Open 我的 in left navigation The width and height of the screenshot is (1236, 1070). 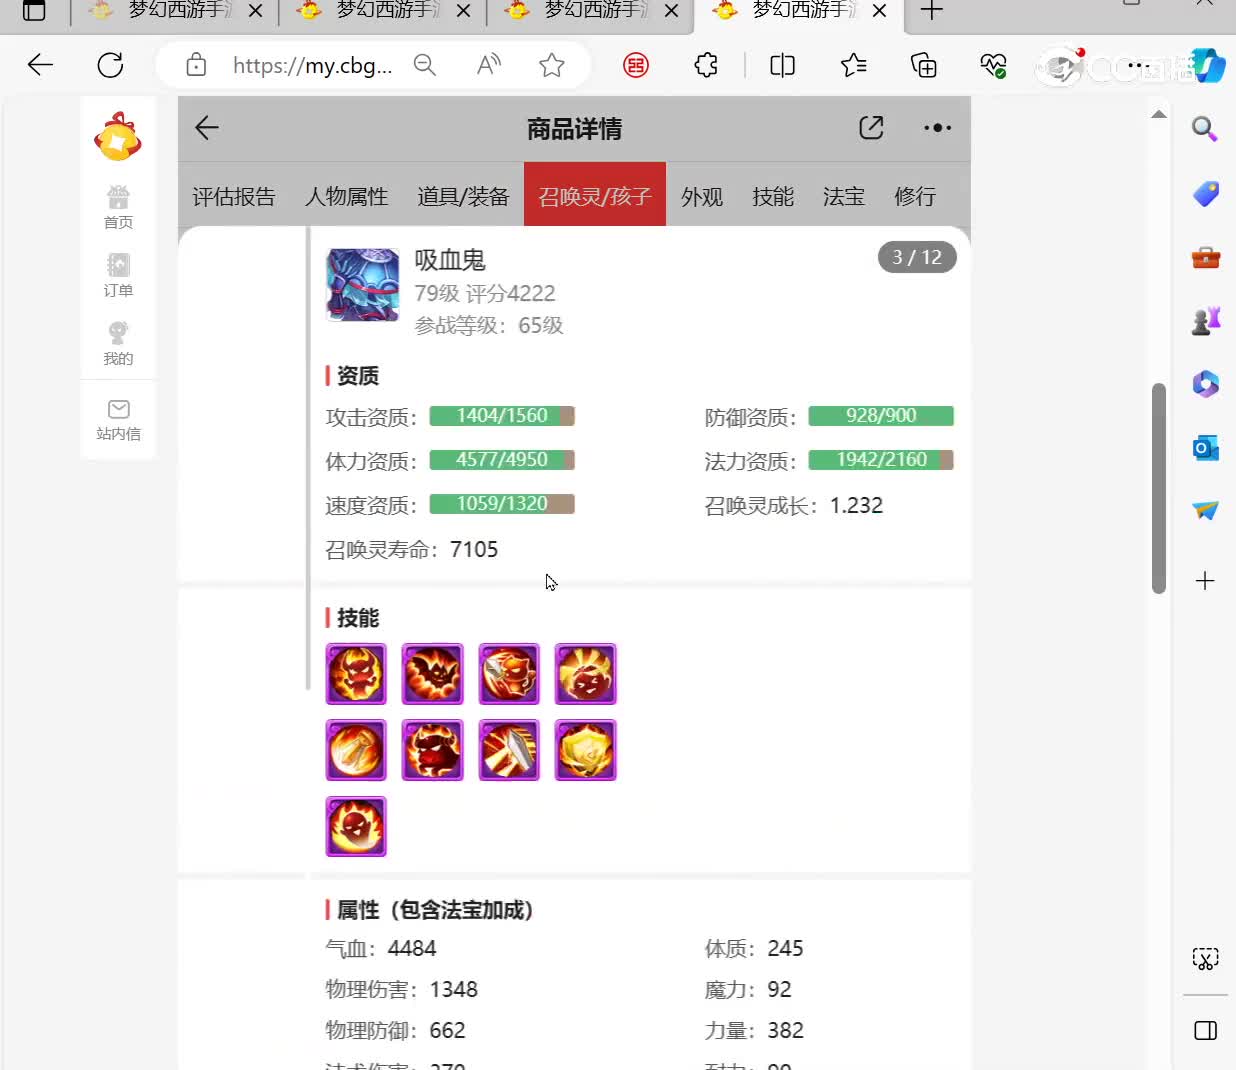(x=118, y=343)
